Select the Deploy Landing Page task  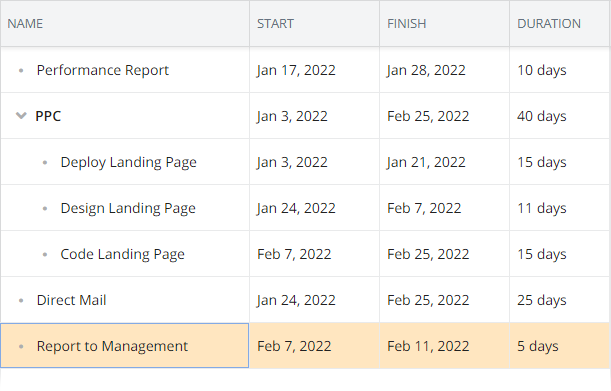tap(129, 162)
